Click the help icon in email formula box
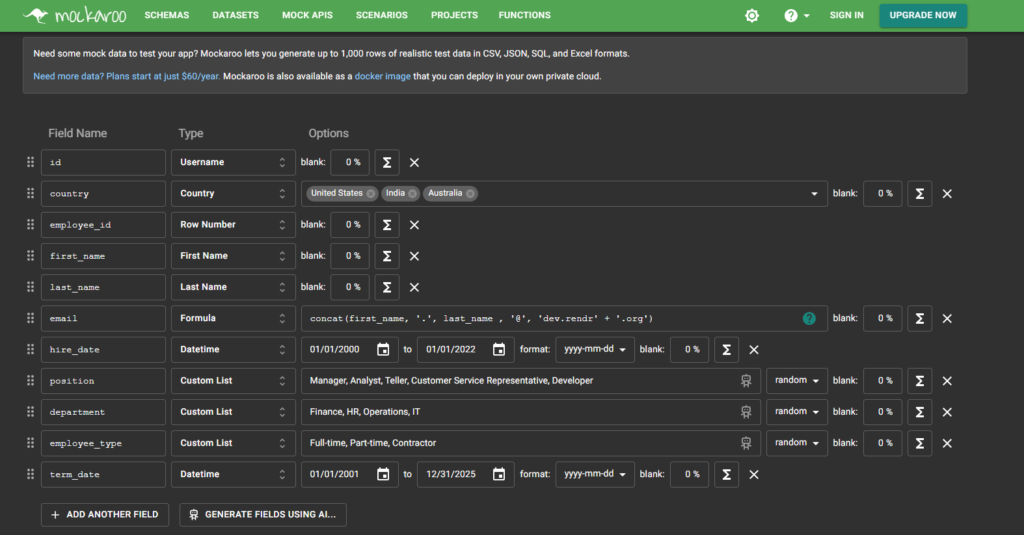 (809, 319)
